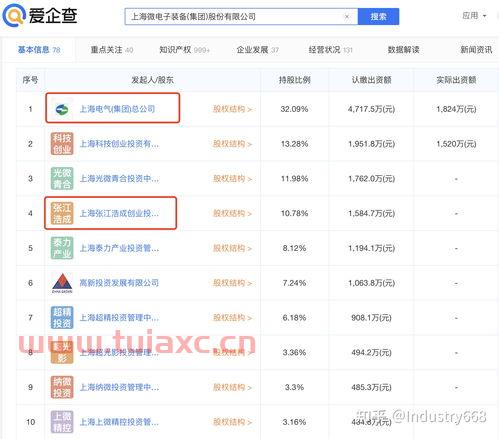Open 上海超精投资管理中... link
499x439 pixels.
pos(119,318)
